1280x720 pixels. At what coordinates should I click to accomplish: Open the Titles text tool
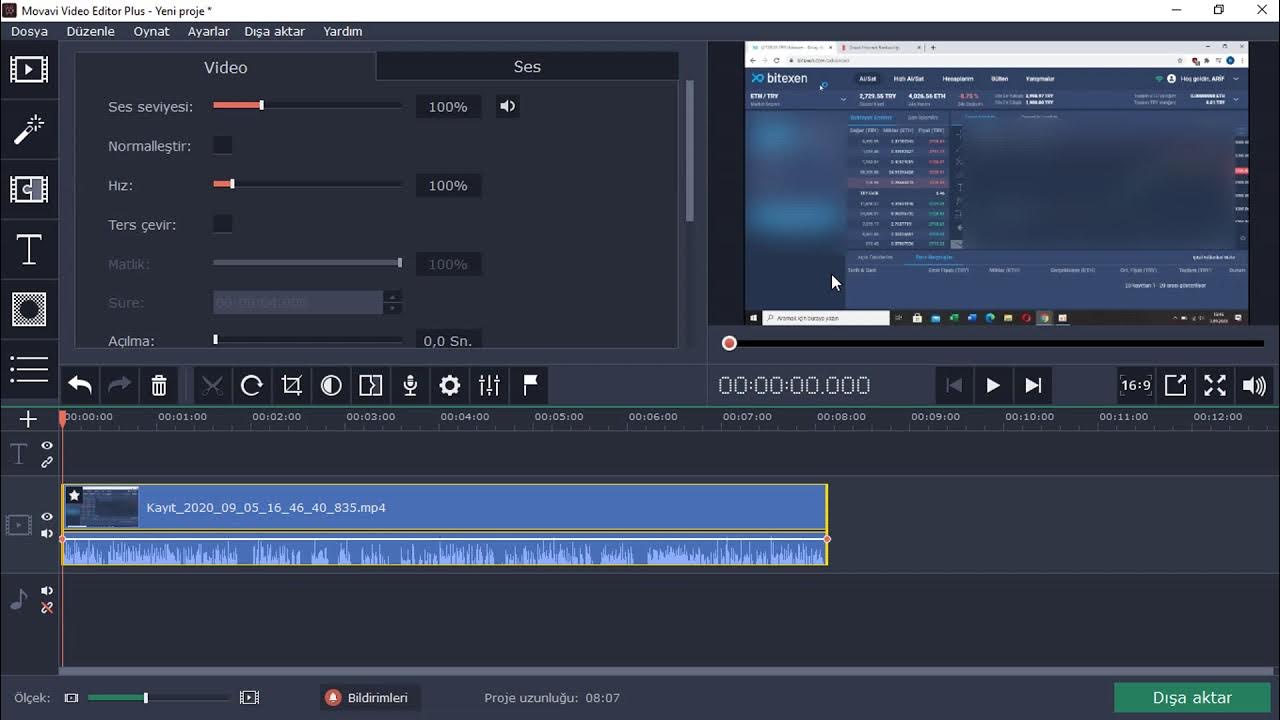[x=29, y=249]
